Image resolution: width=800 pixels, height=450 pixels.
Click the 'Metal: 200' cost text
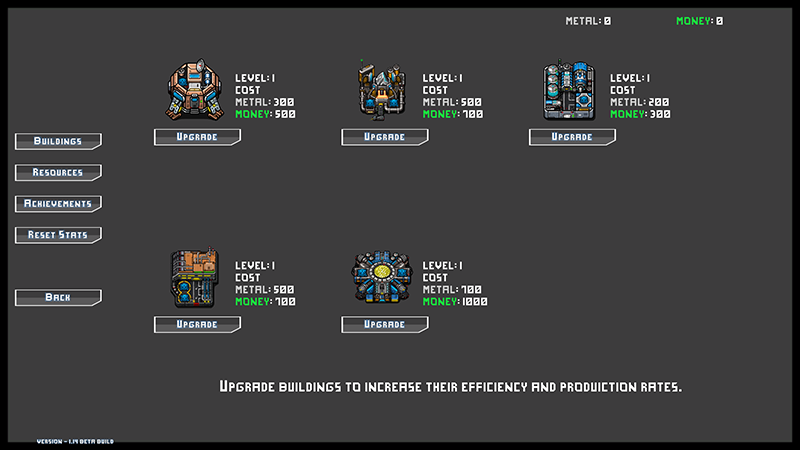click(640, 102)
